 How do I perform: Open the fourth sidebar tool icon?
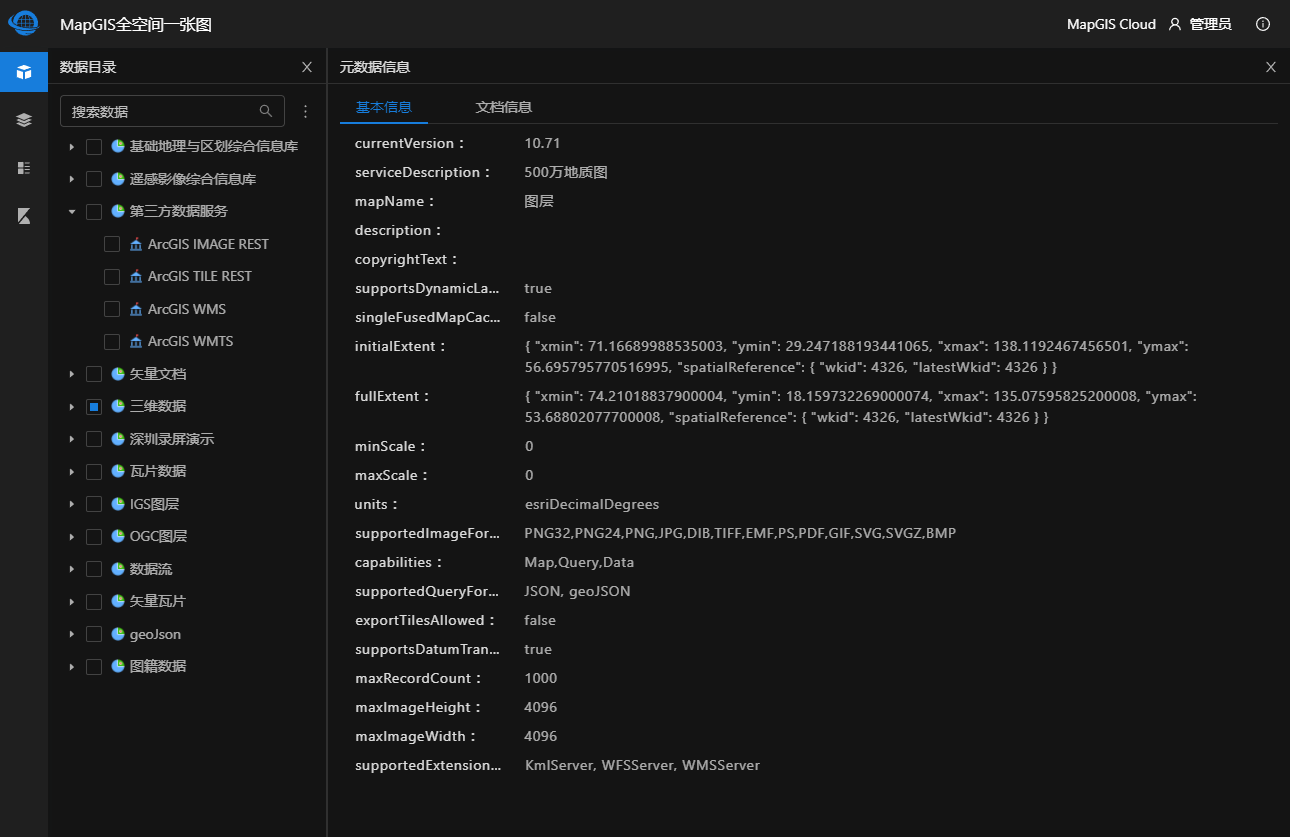click(24, 216)
